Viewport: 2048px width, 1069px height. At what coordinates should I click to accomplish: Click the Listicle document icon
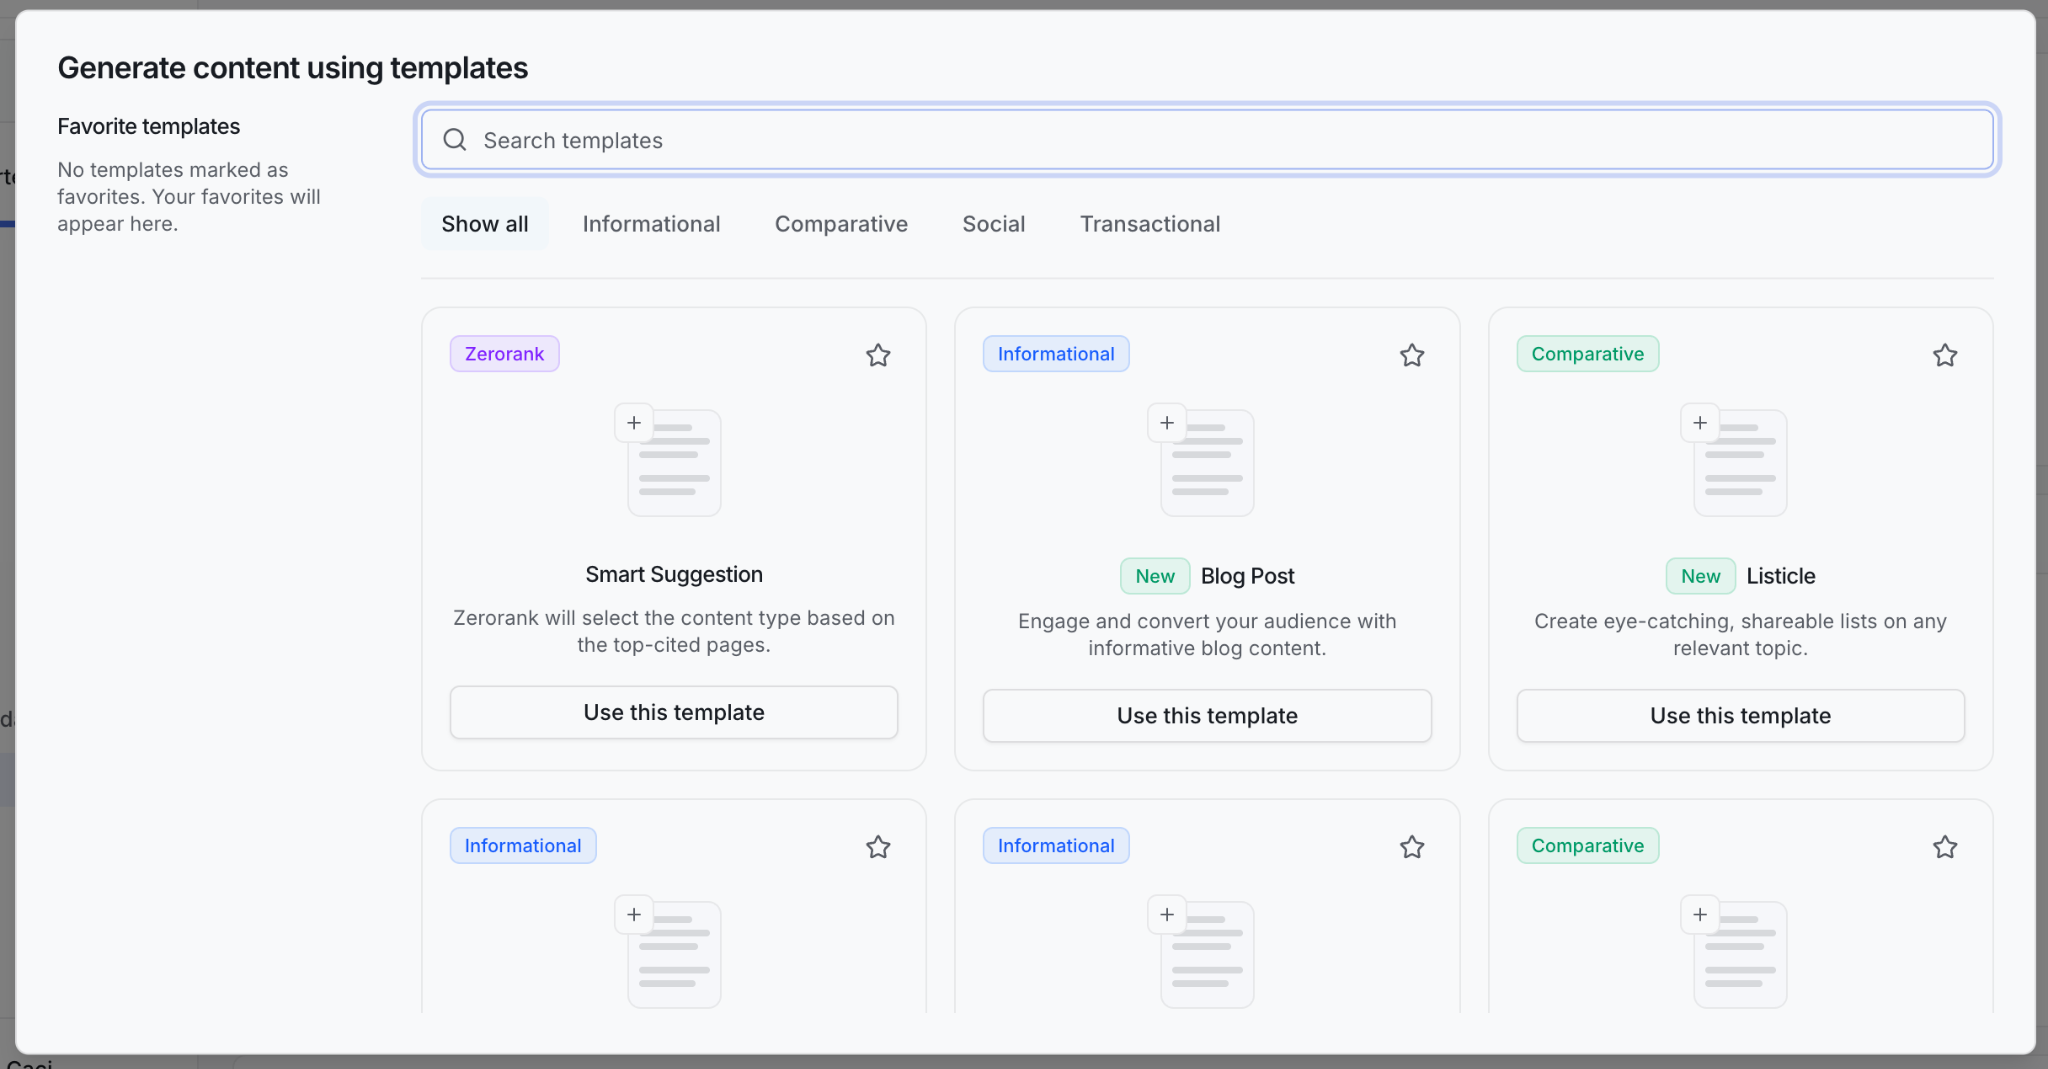1734,460
